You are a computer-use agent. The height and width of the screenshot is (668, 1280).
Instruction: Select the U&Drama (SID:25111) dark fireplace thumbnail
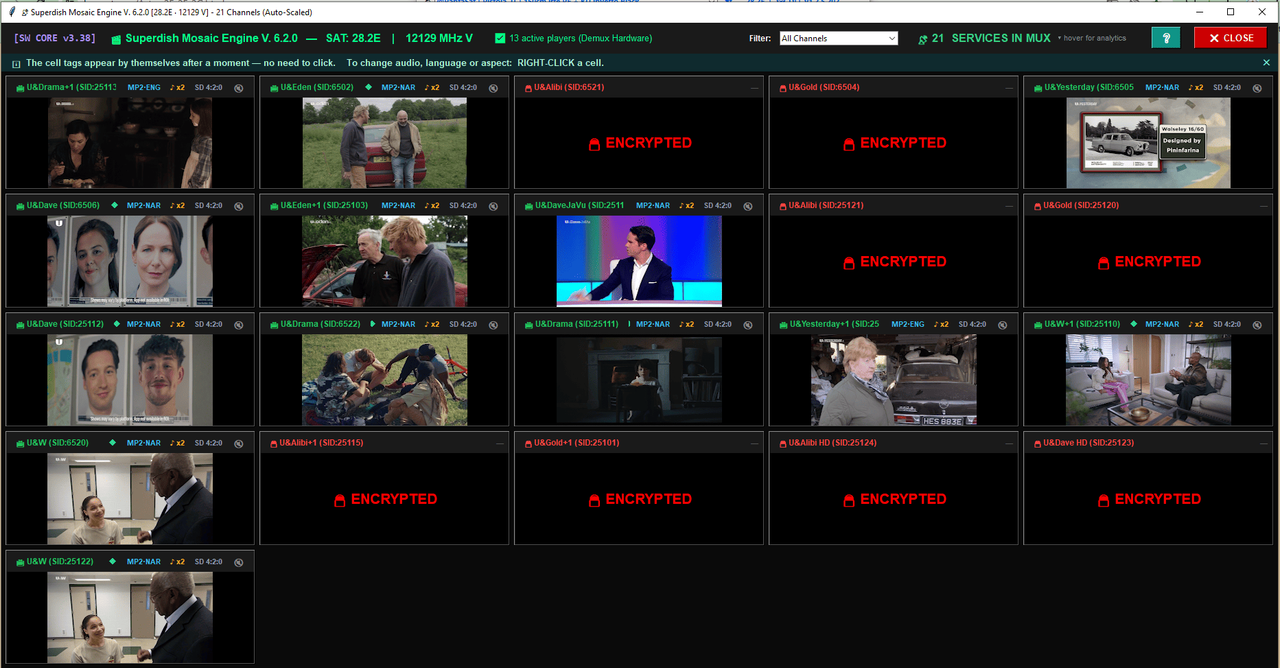click(x=639, y=380)
